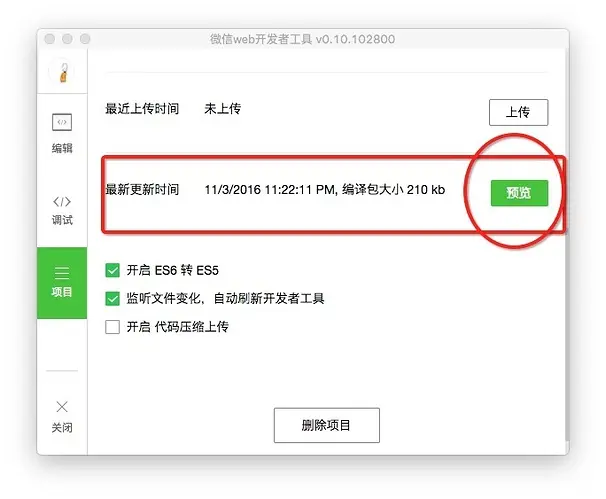Select the 项目 (project) sidebar tab
The height and width of the screenshot is (499, 606).
pyautogui.click(x=62, y=283)
